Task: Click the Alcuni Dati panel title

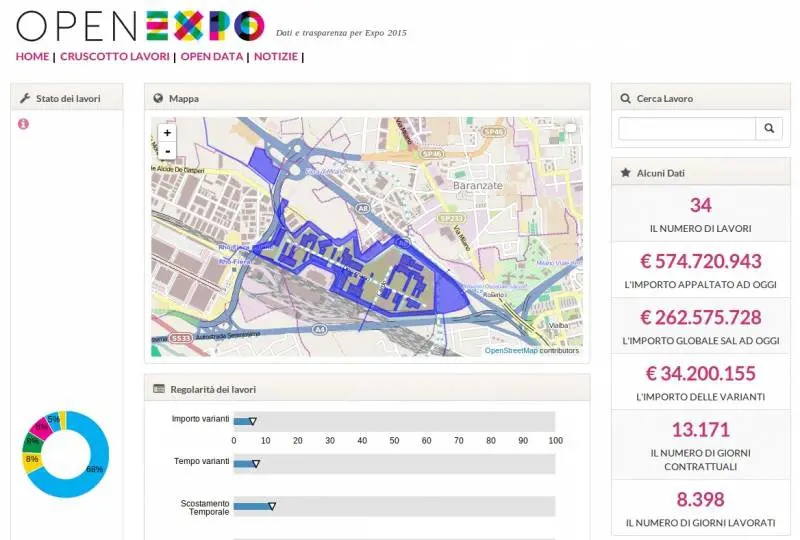Action: 661,173
